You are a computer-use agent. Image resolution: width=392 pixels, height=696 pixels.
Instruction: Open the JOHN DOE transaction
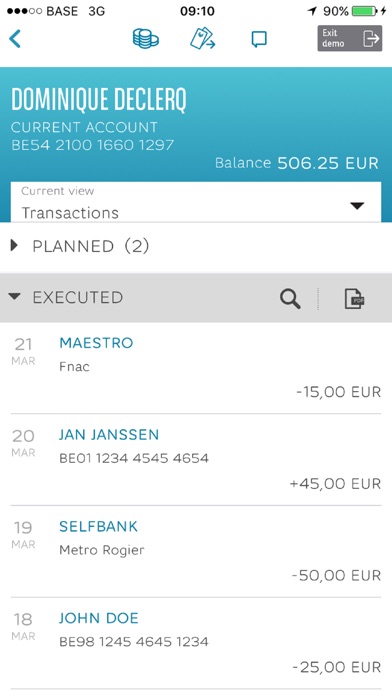pos(196,643)
